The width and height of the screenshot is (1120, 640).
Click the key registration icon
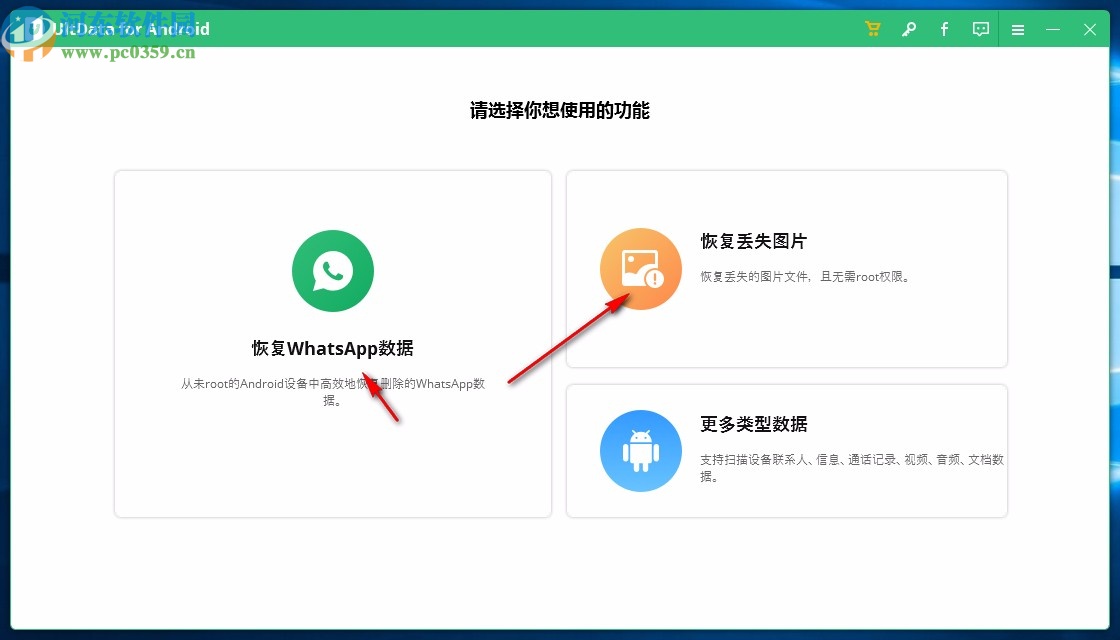point(908,29)
